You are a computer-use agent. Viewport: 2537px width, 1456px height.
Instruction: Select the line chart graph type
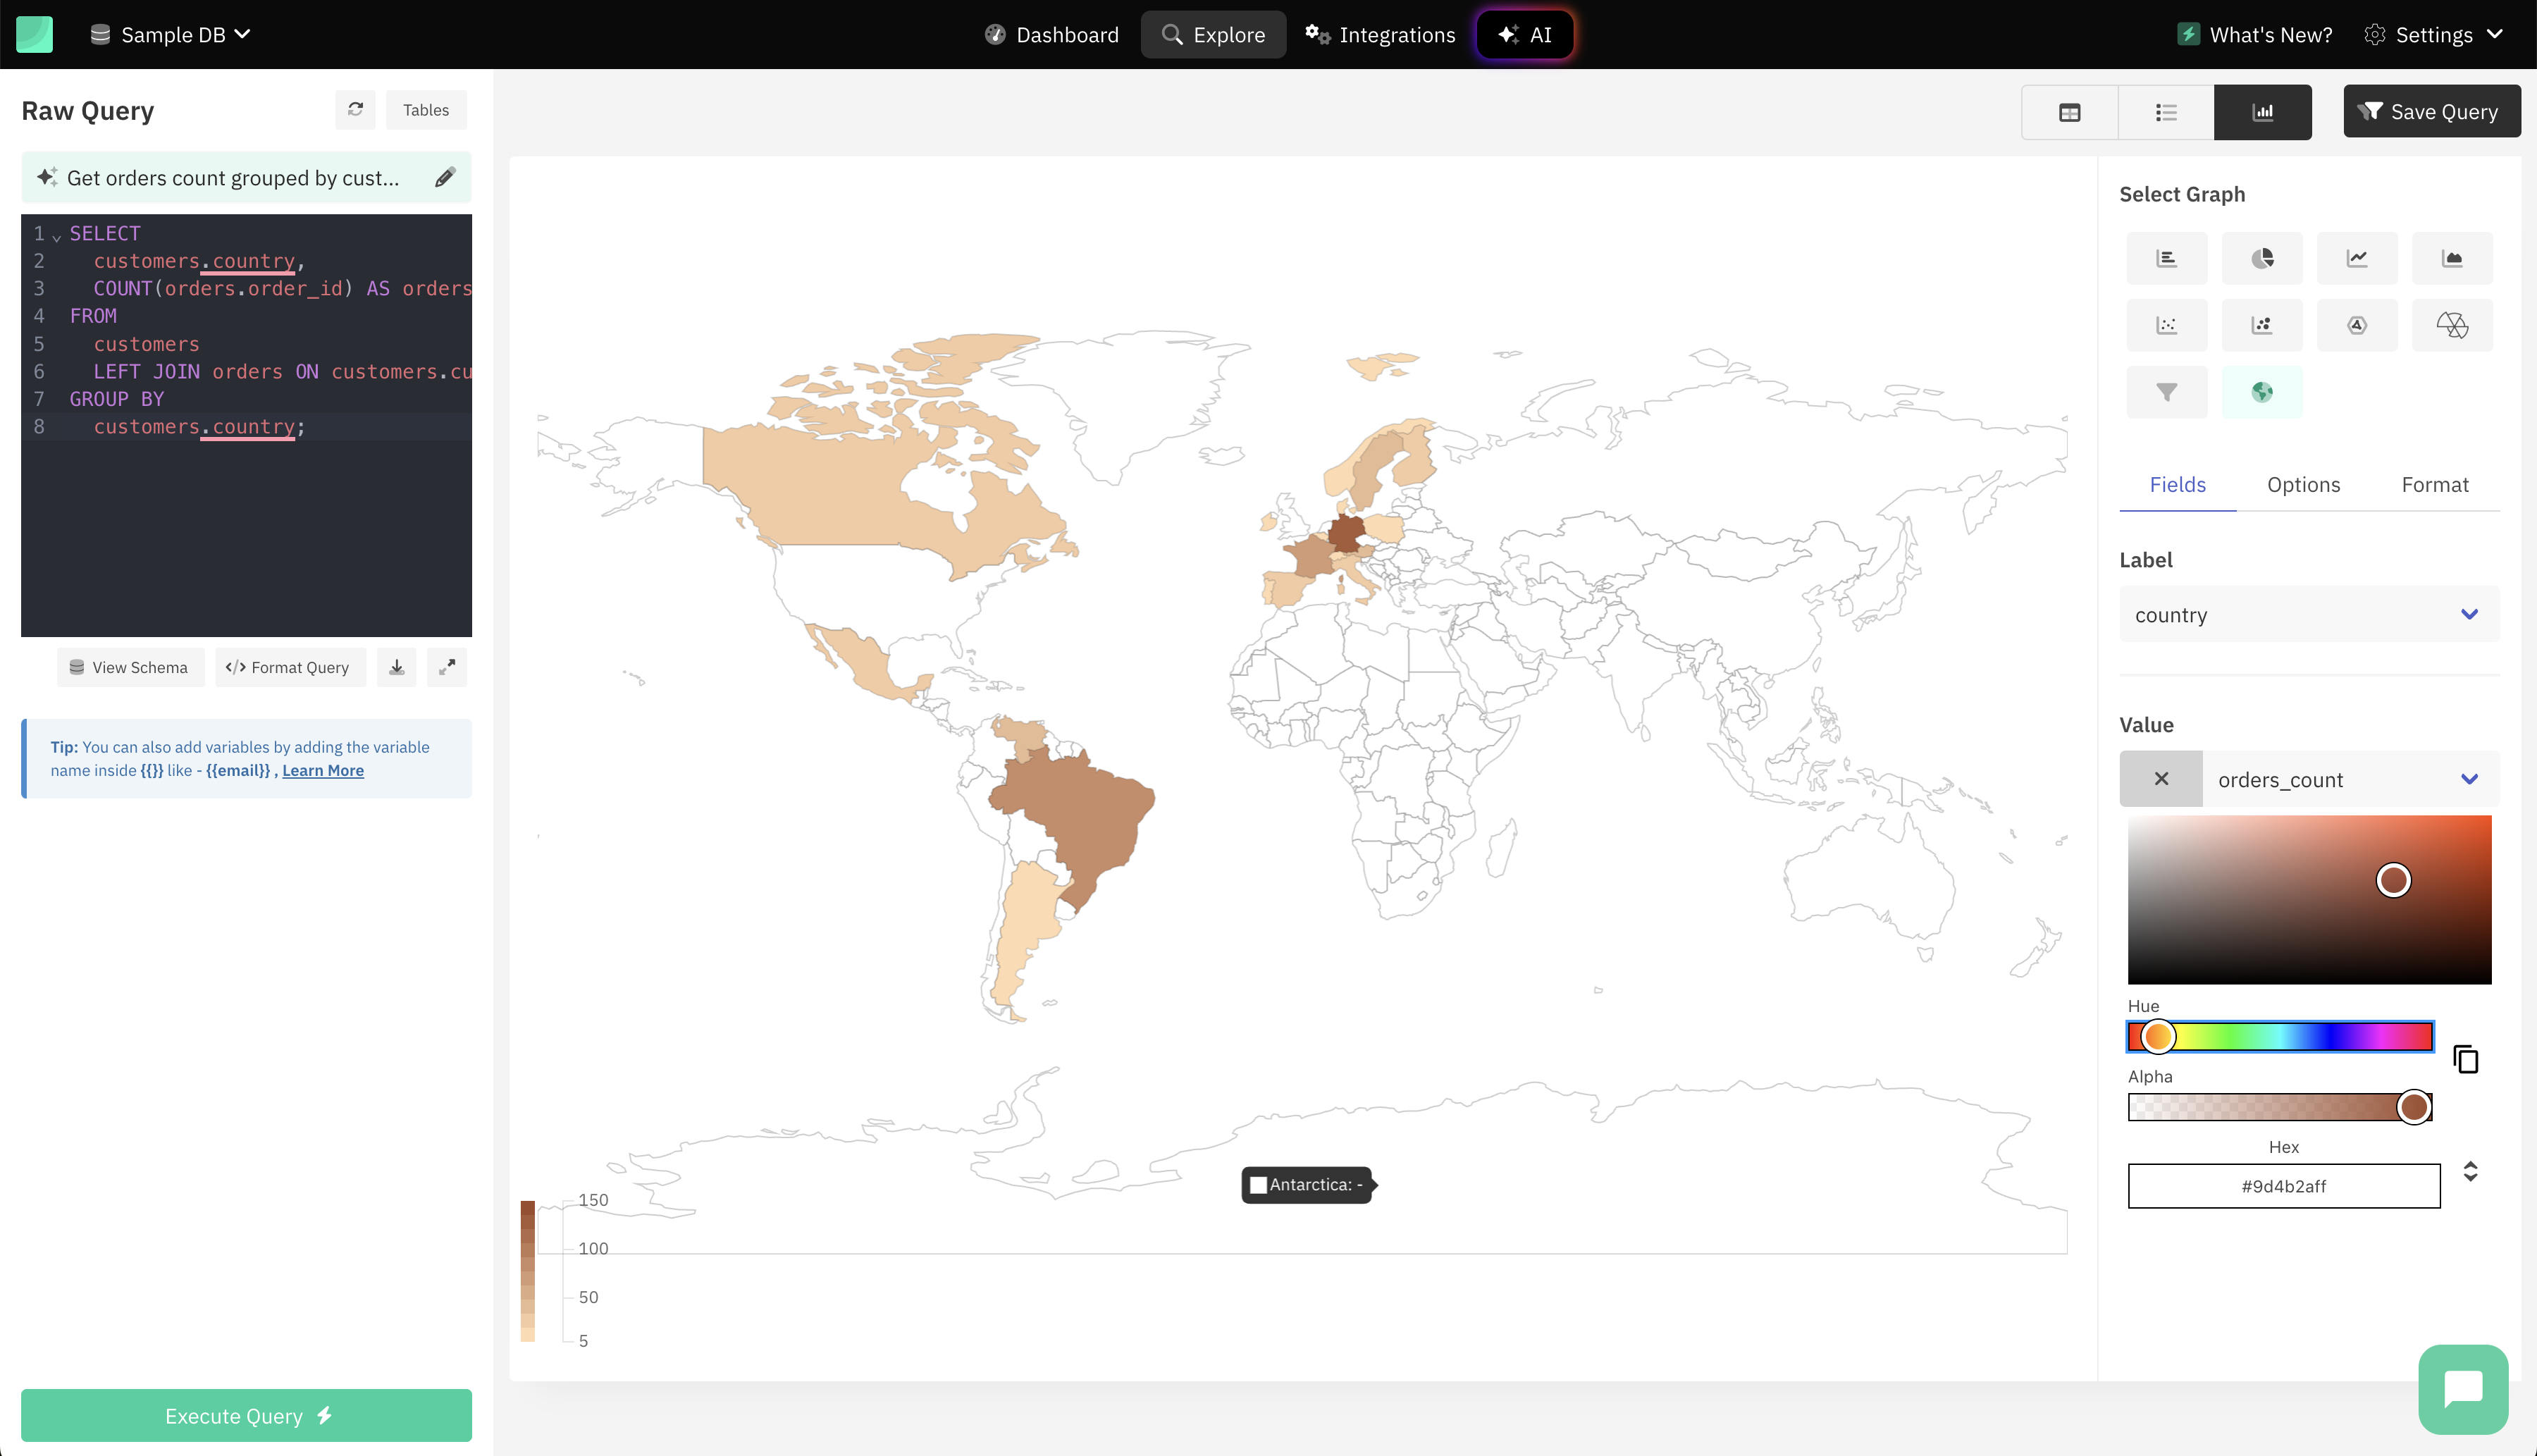tap(2357, 258)
